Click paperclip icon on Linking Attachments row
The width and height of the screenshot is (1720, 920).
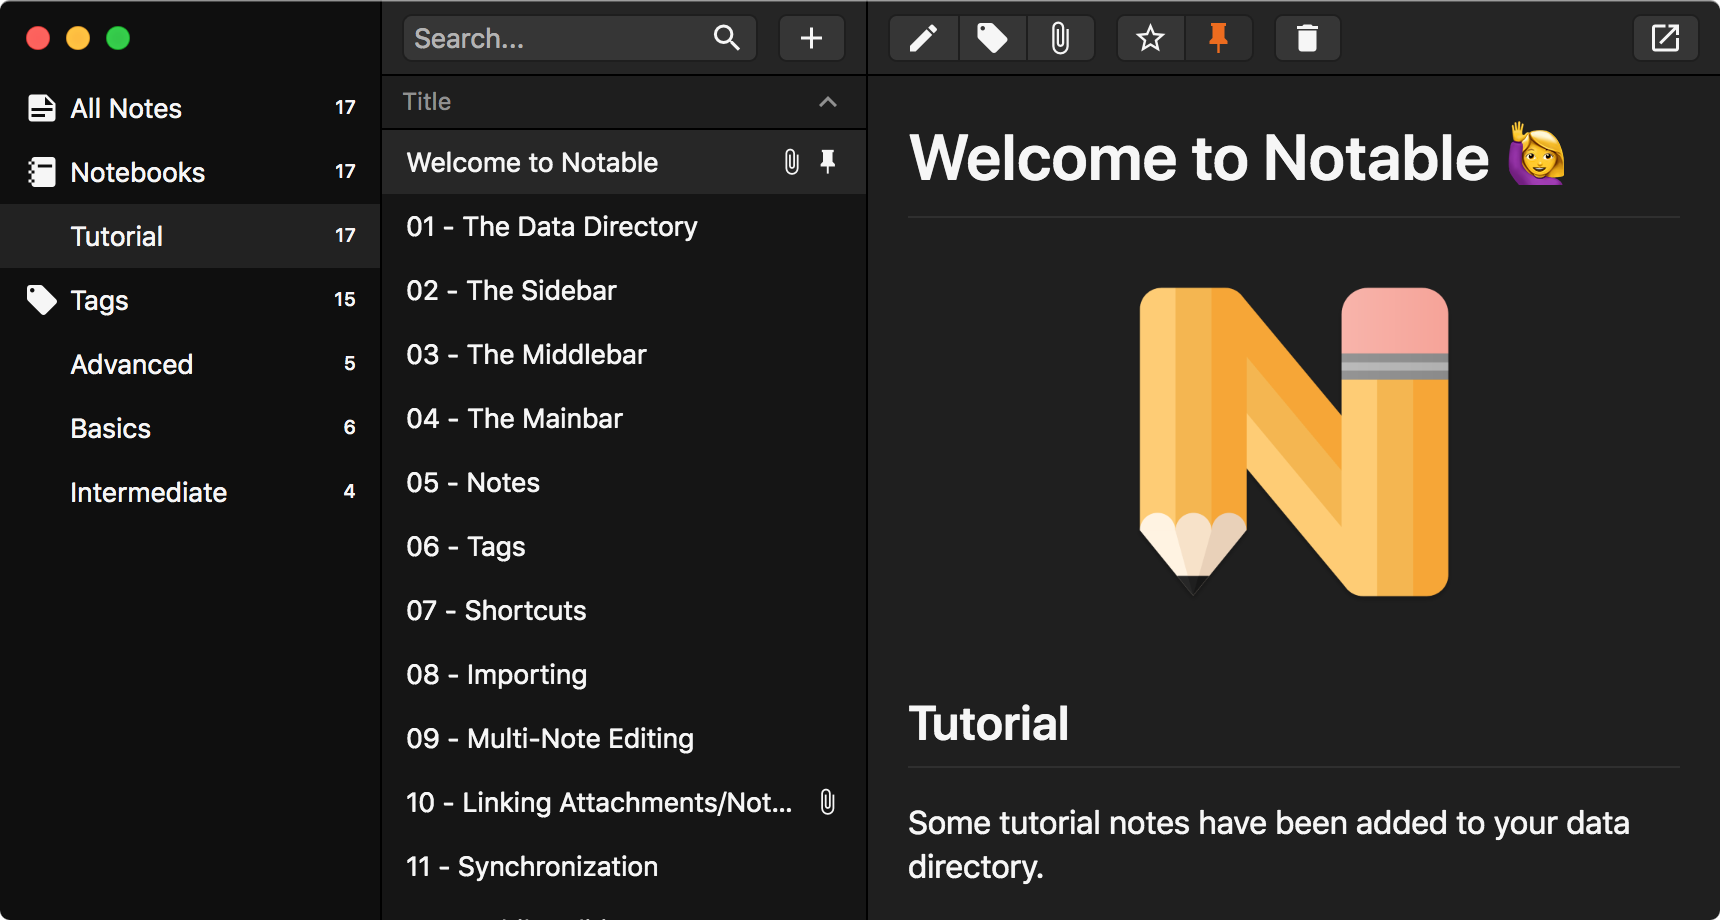(x=828, y=802)
